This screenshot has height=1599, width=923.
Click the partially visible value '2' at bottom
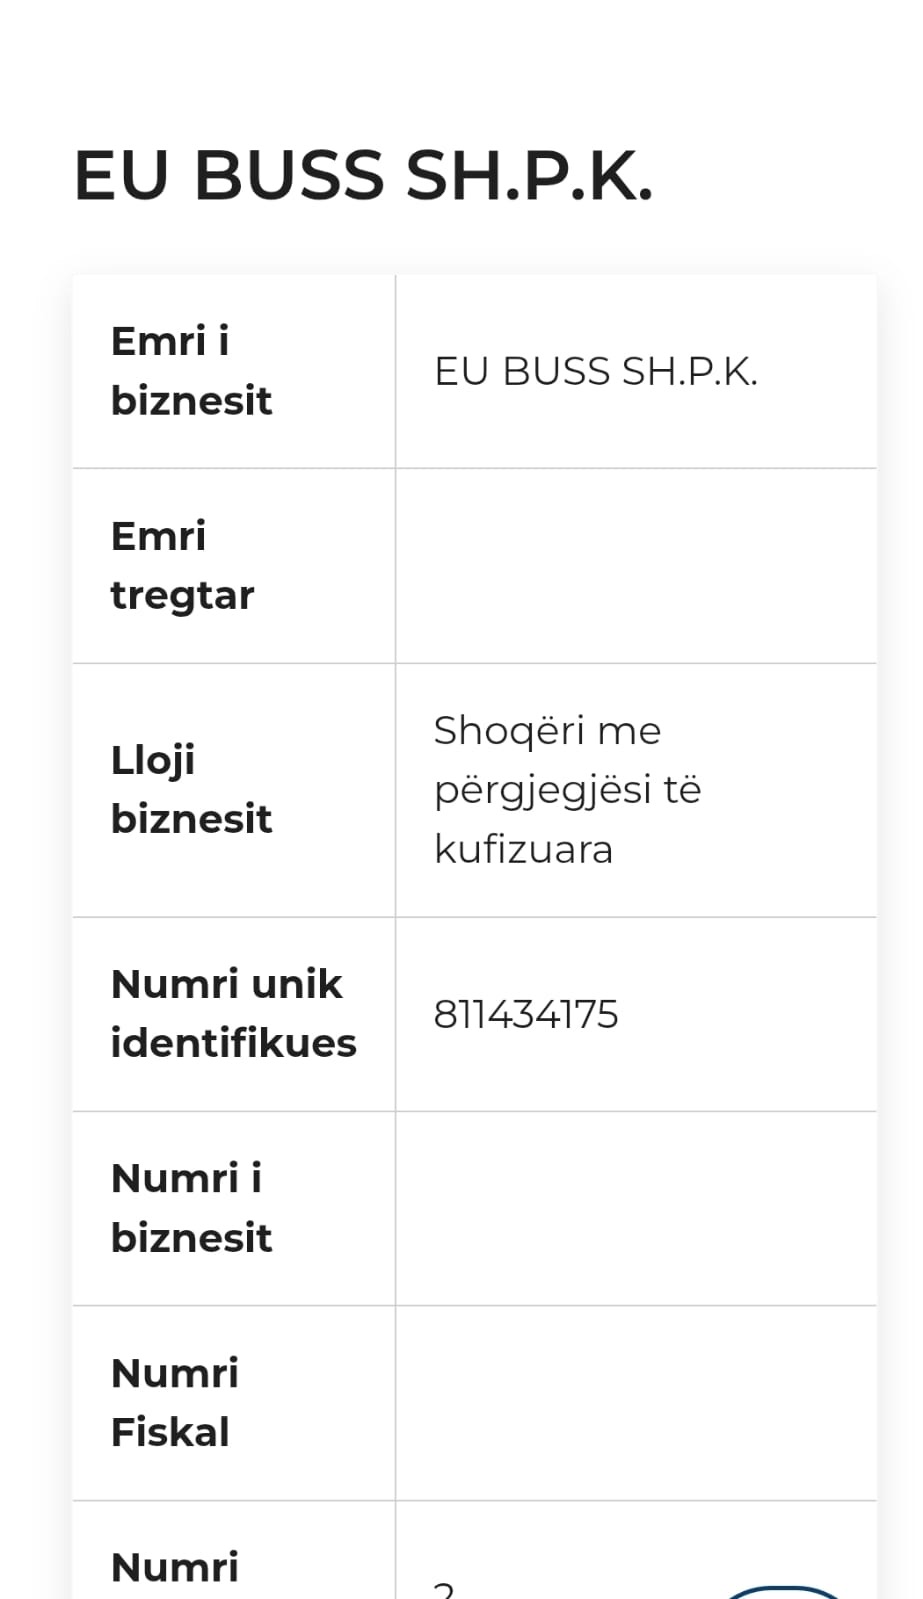444,1589
